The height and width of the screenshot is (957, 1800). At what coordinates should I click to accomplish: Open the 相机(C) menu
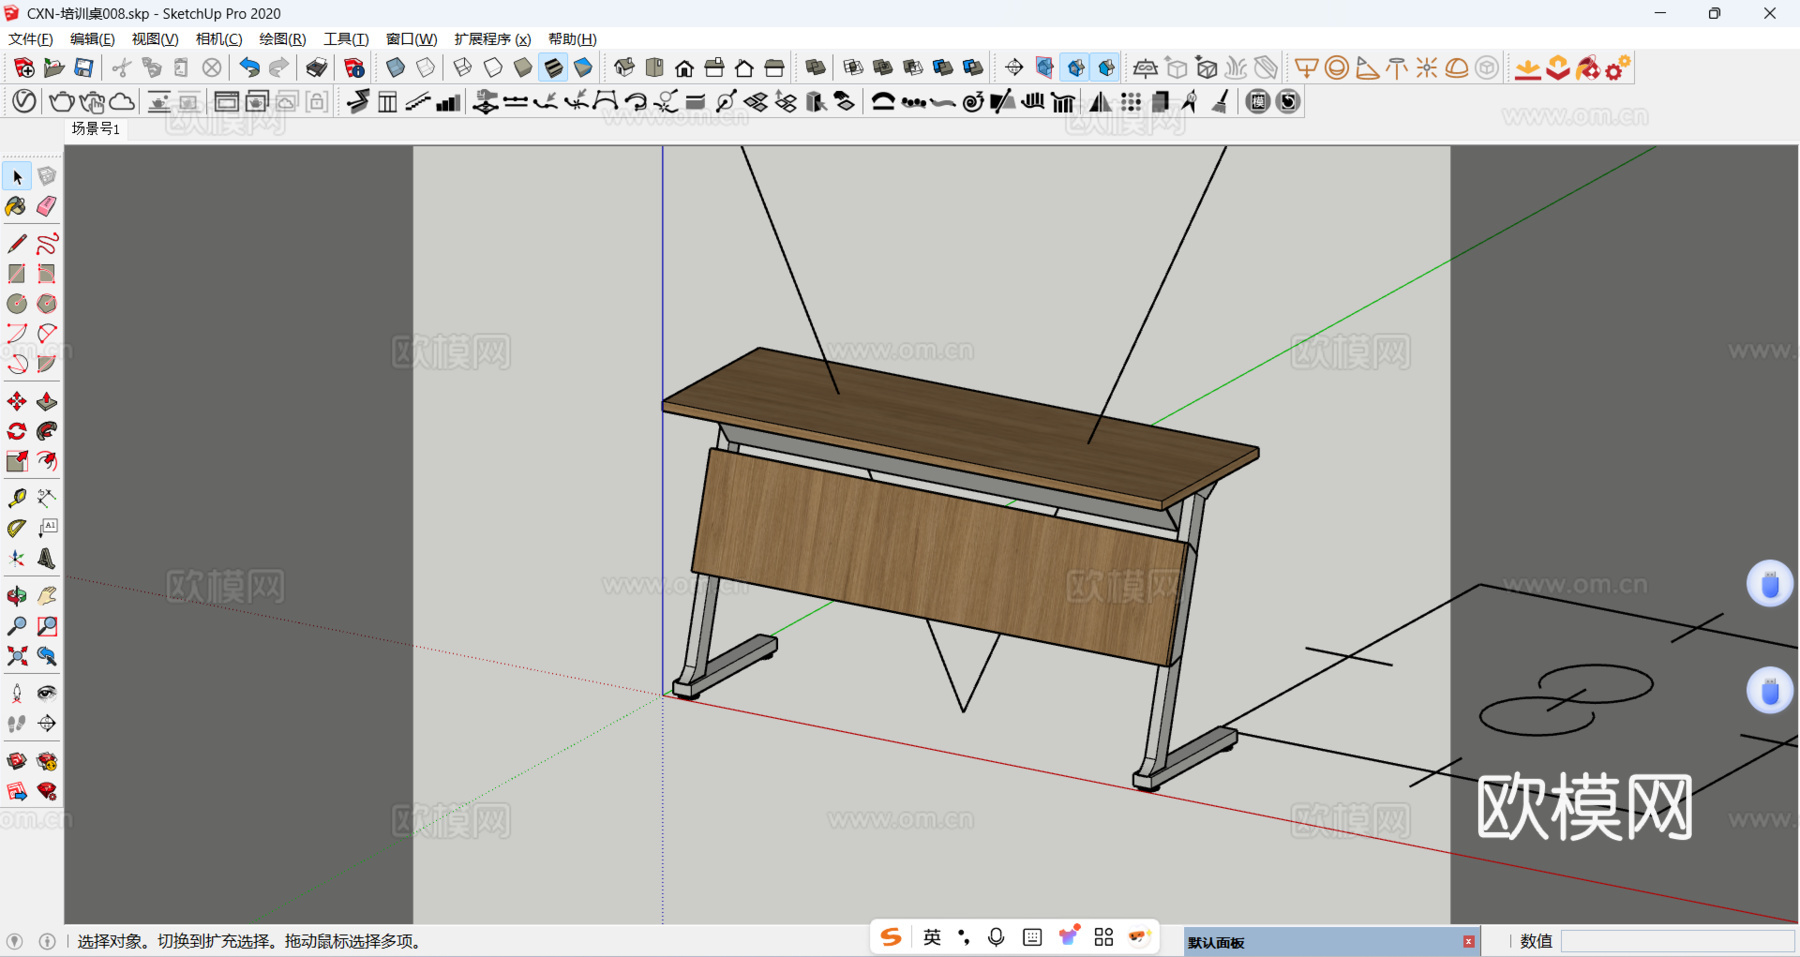(x=219, y=39)
